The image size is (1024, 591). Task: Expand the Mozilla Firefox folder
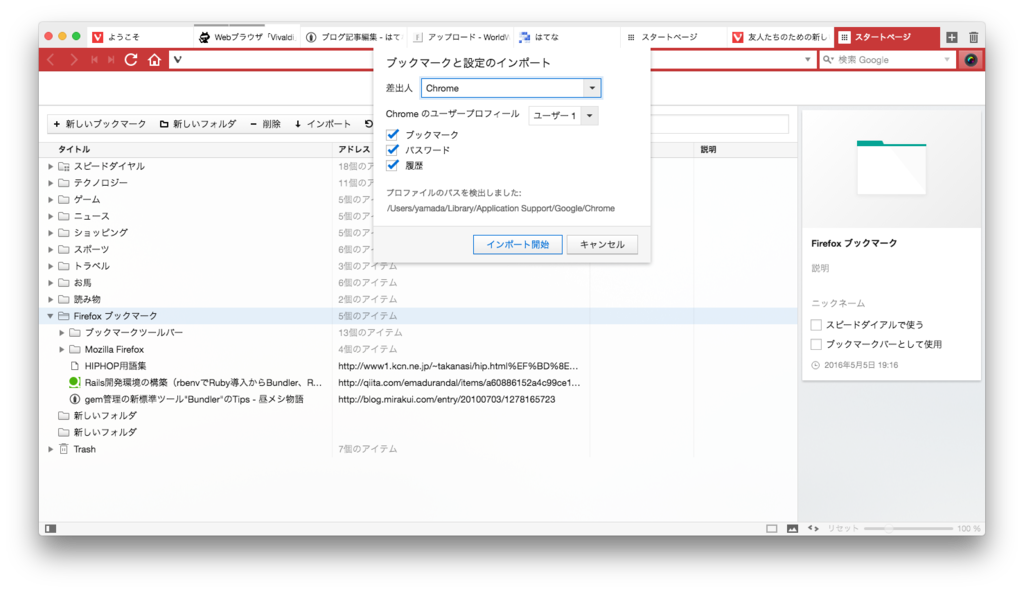coord(62,349)
